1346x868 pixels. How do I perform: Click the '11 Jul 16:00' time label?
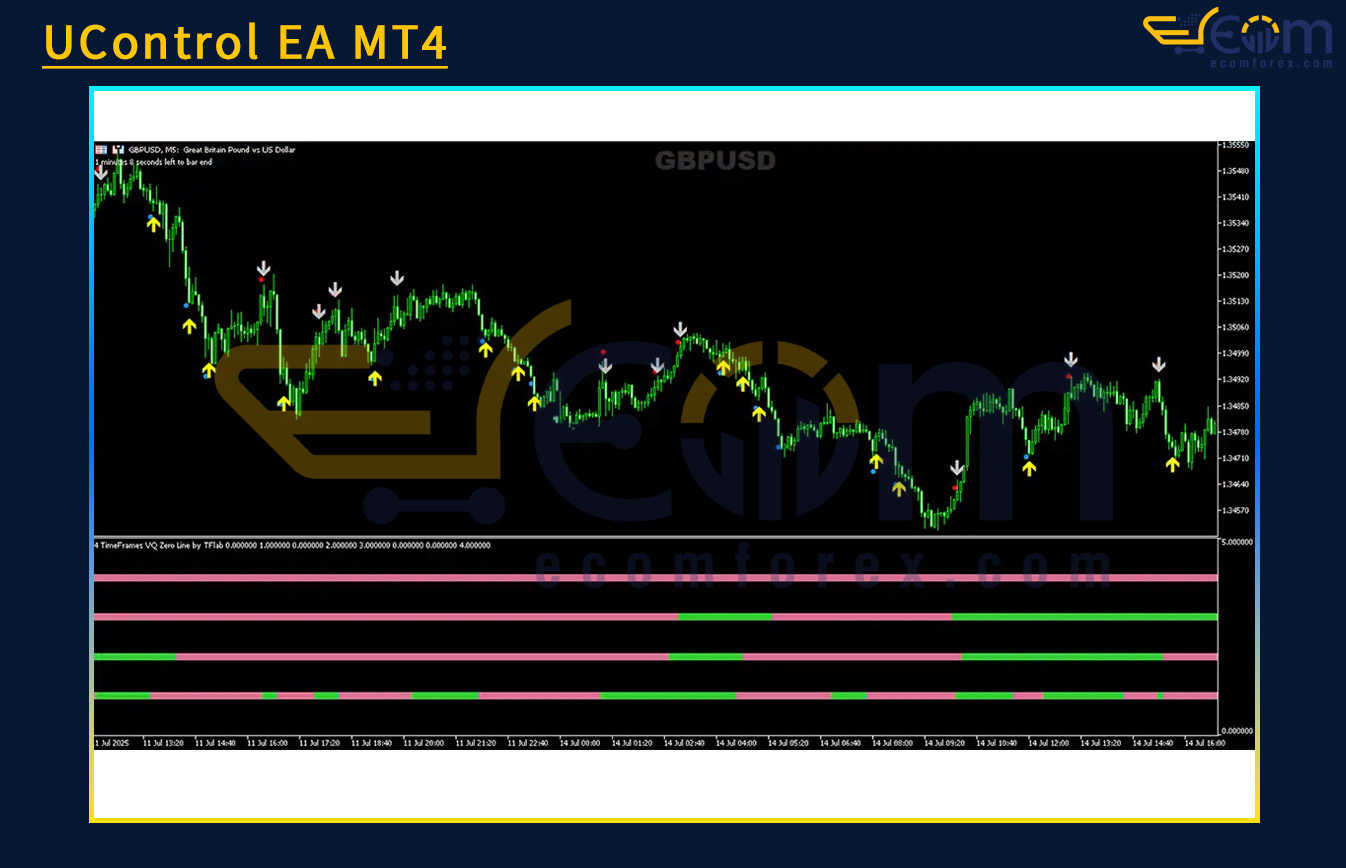coord(267,743)
